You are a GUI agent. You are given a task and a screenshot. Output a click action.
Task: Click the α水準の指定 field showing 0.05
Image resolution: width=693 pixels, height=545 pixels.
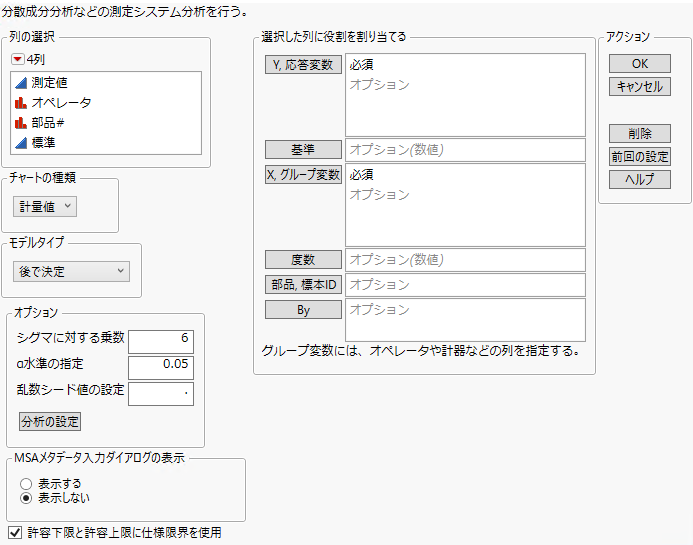coord(161,368)
